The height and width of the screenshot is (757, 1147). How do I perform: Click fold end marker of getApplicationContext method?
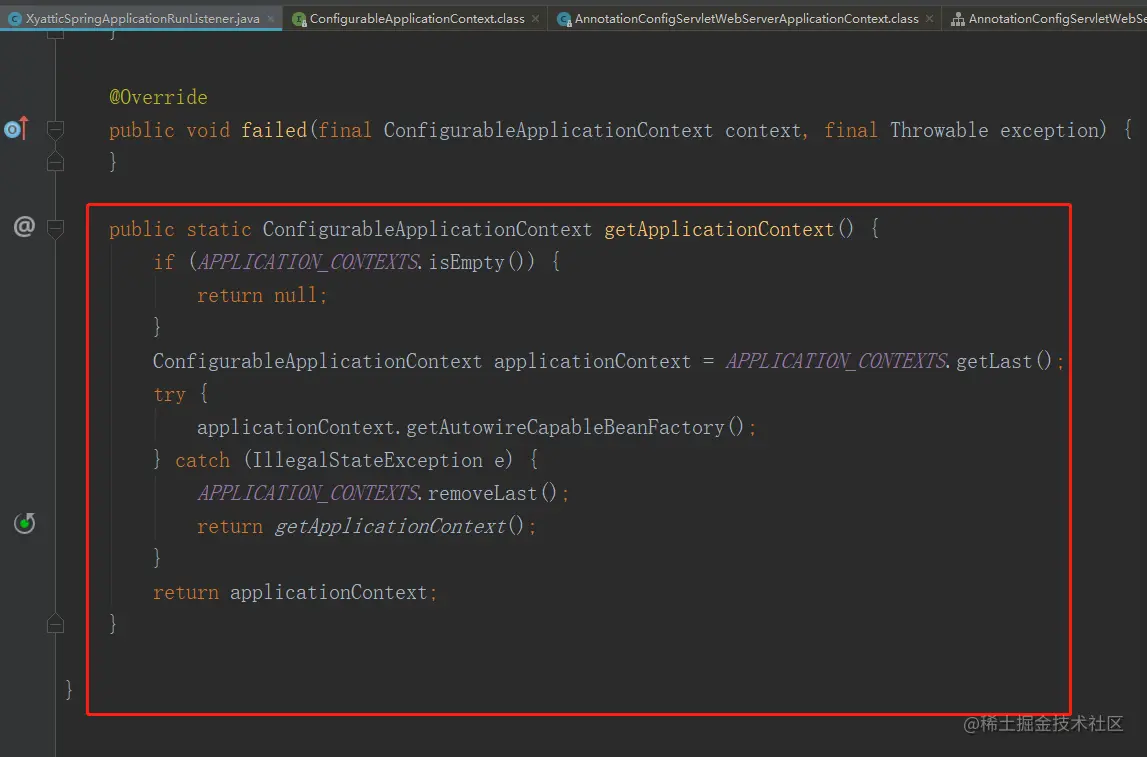point(56,624)
